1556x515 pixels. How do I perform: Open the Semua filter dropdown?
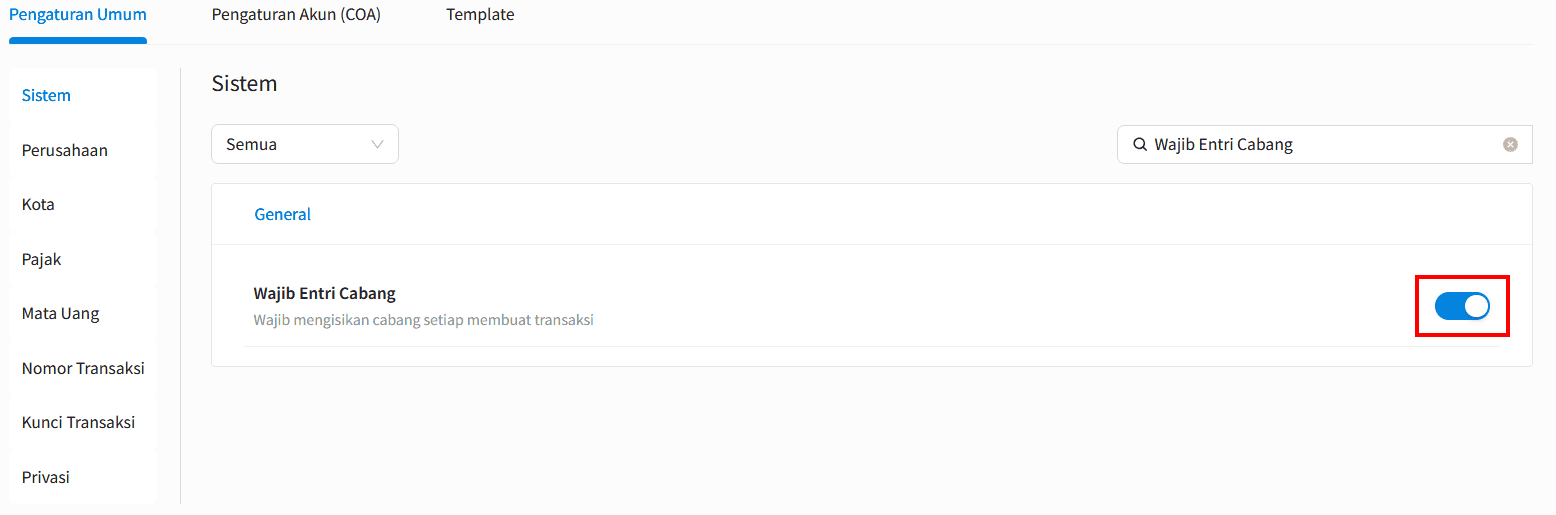pyautogui.click(x=305, y=144)
